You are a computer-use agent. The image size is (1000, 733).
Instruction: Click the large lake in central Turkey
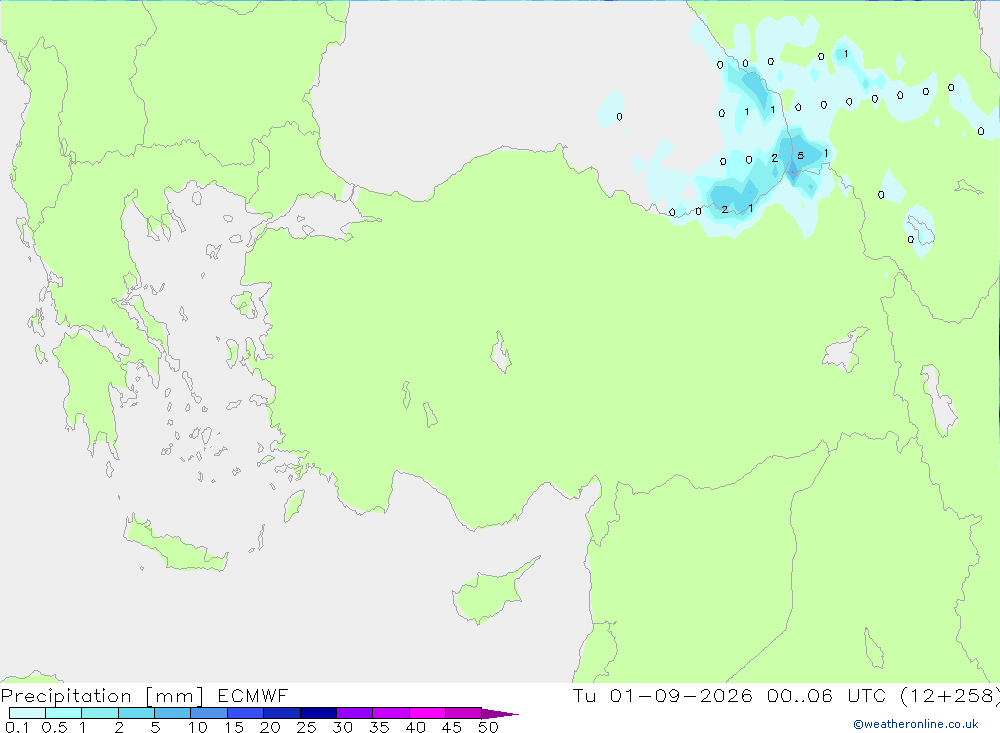pyautogui.click(x=501, y=352)
